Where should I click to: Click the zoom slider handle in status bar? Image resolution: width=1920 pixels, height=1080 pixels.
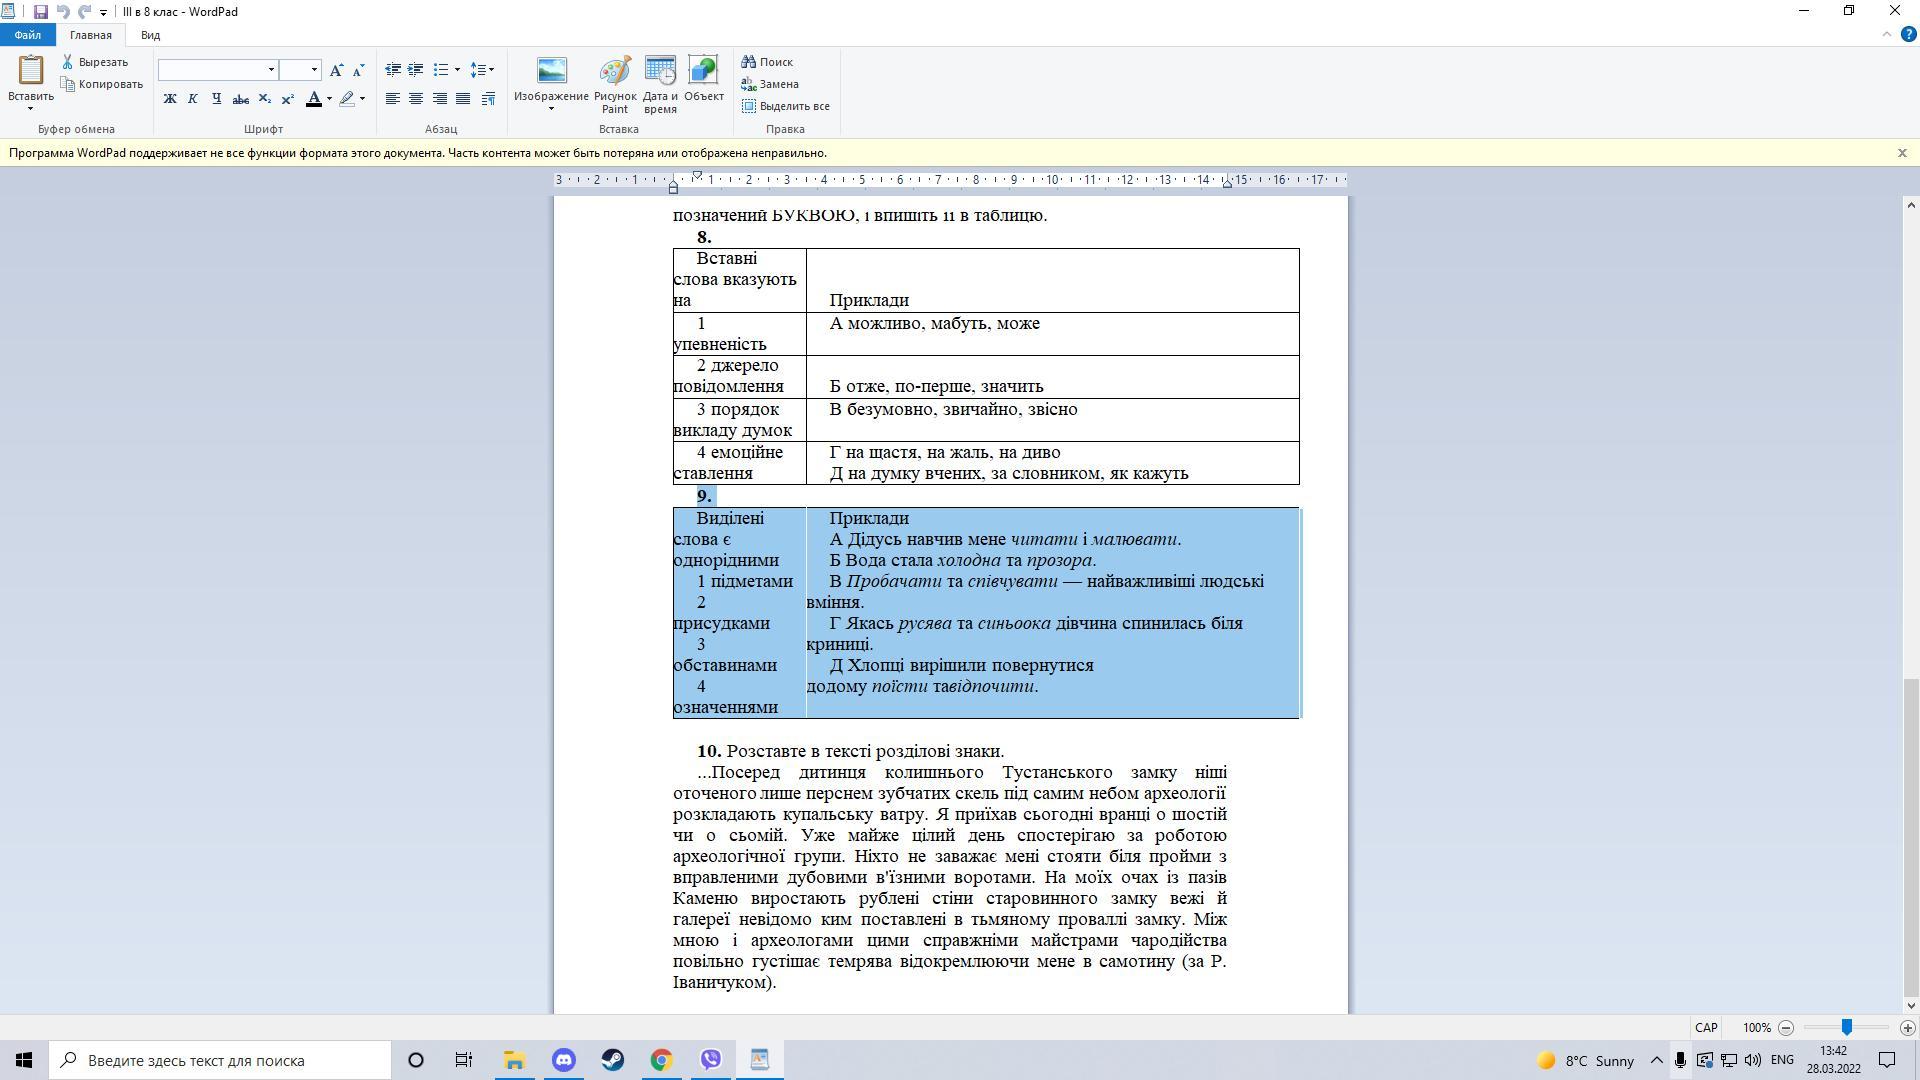tap(1847, 1028)
